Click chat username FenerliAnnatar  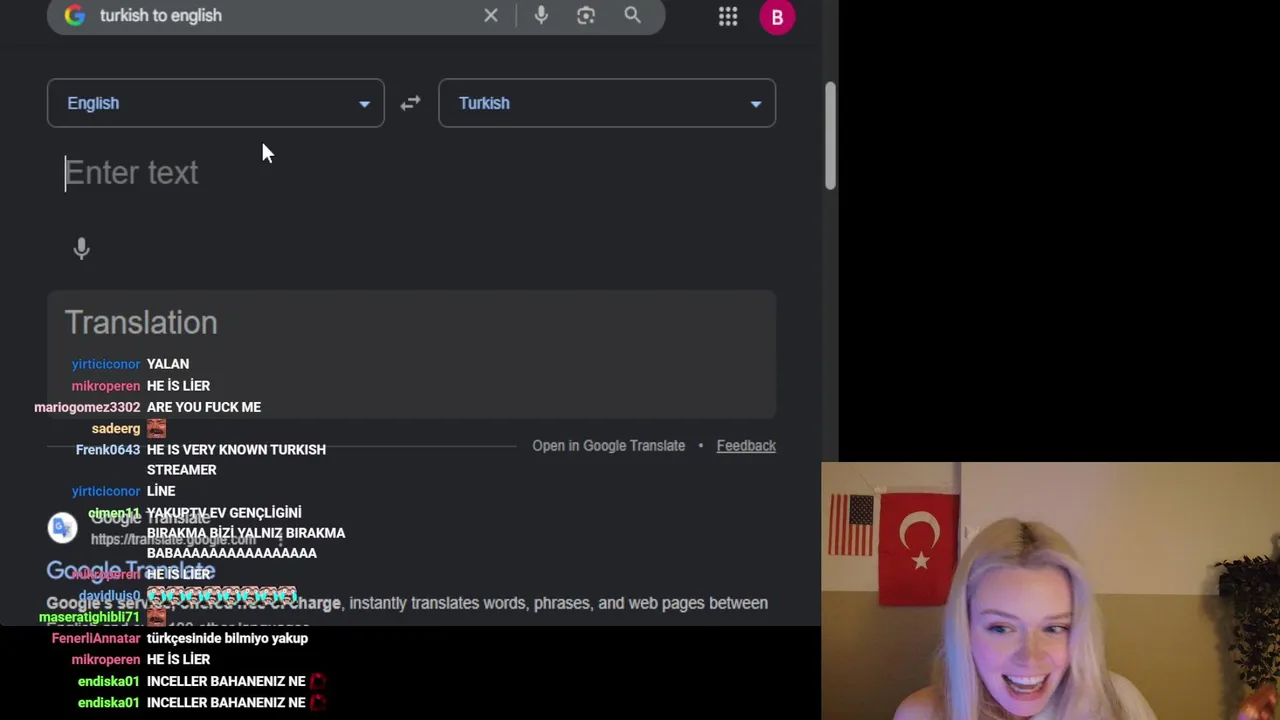click(x=96, y=638)
